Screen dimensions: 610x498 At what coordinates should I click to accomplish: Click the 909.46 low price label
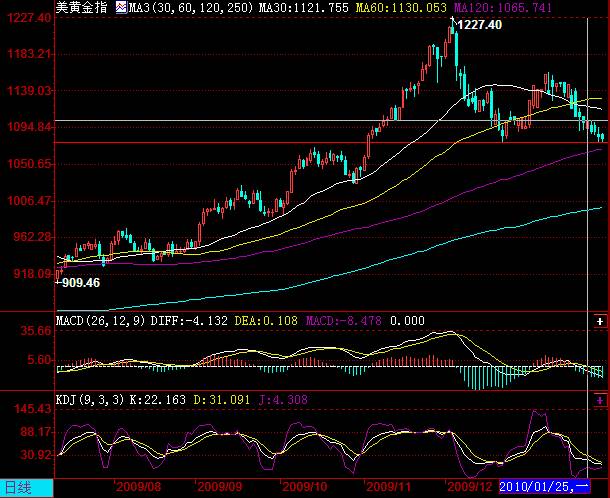(81, 283)
